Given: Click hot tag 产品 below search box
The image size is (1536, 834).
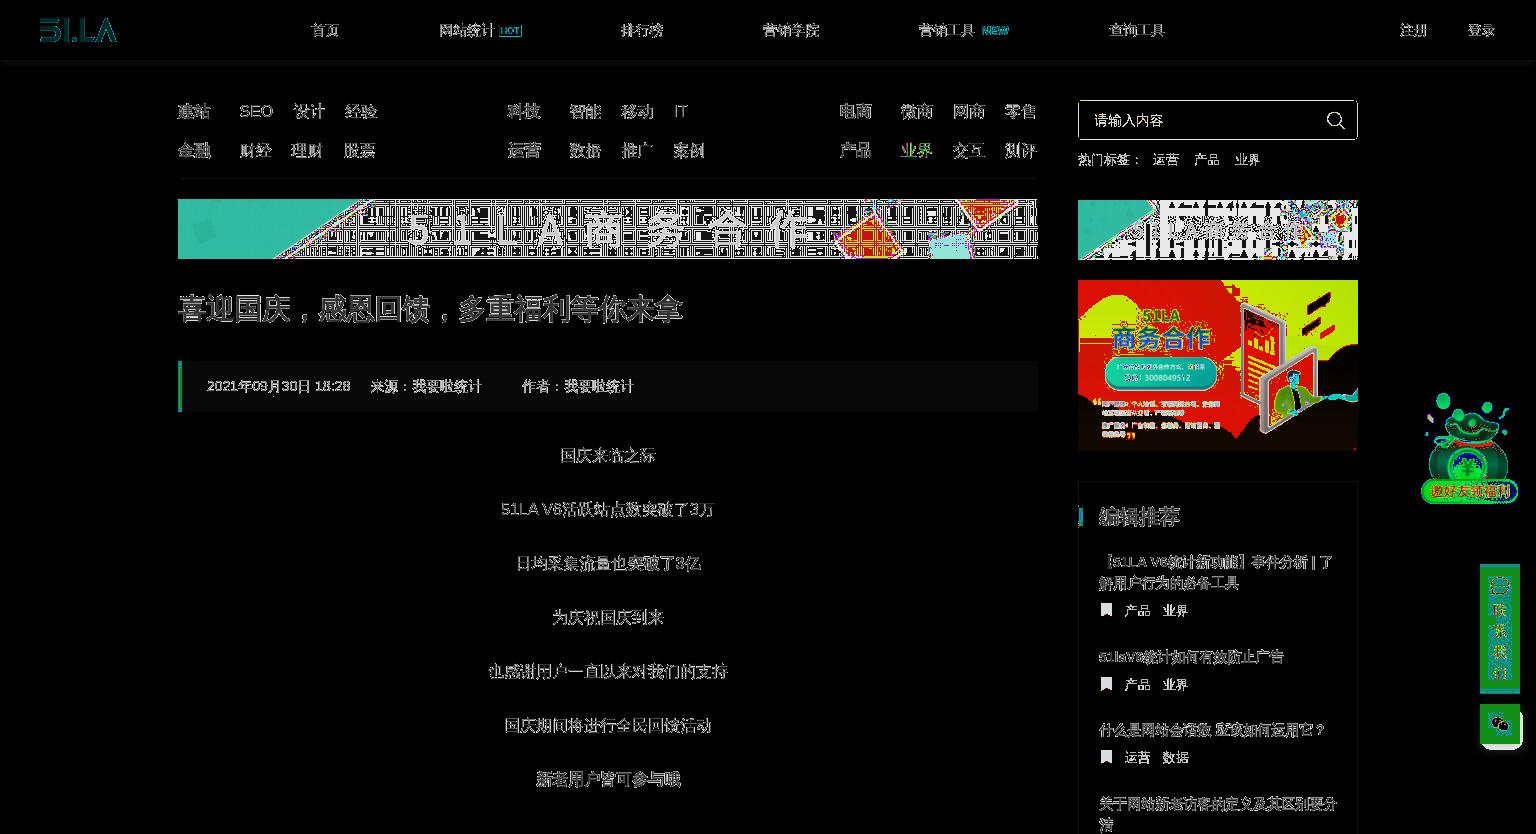Looking at the screenshot, I should (x=1206, y=160).
